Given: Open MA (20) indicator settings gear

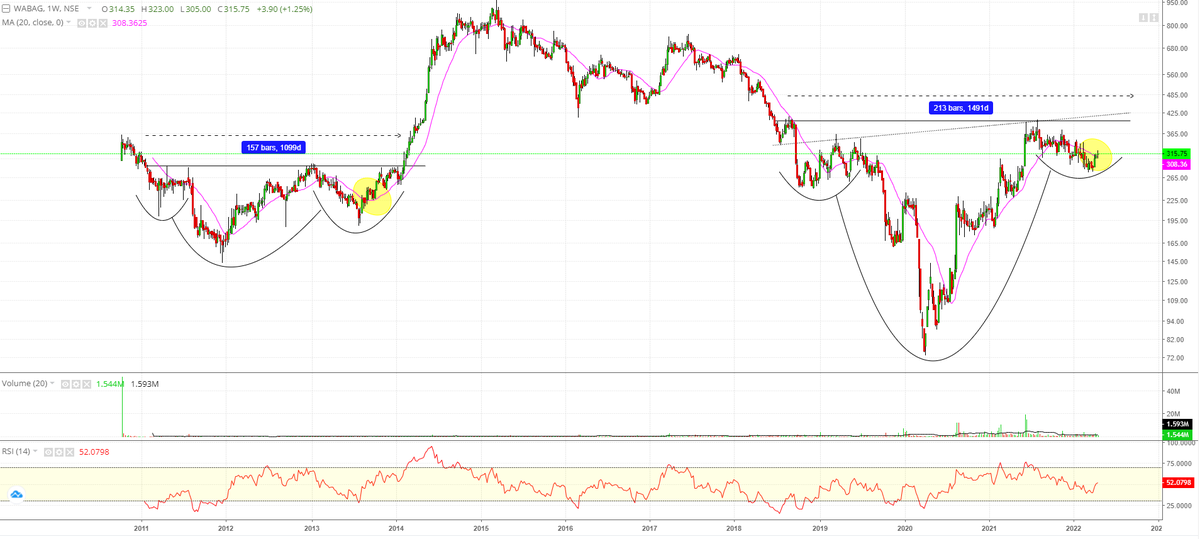Looking at the screenshot, I should click(x=92, y=23).
